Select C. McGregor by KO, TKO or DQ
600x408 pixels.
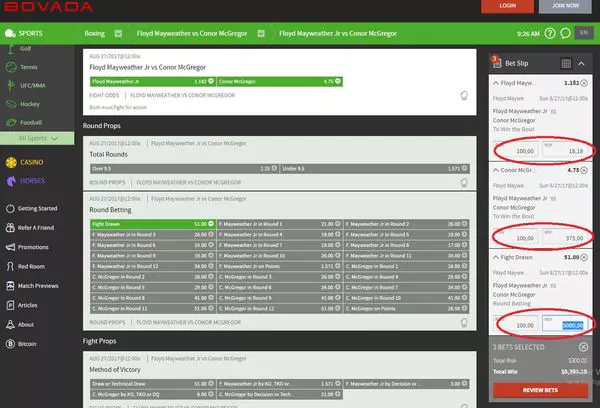(x=153, y=394)
